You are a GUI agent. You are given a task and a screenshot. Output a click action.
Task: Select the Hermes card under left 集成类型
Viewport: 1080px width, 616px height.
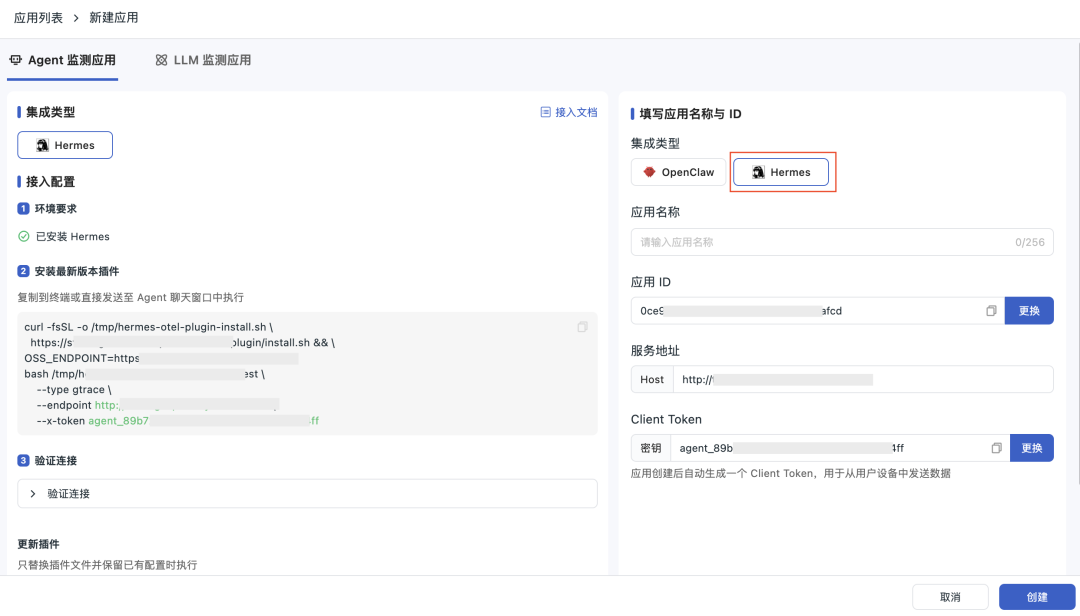pos(65,145)
